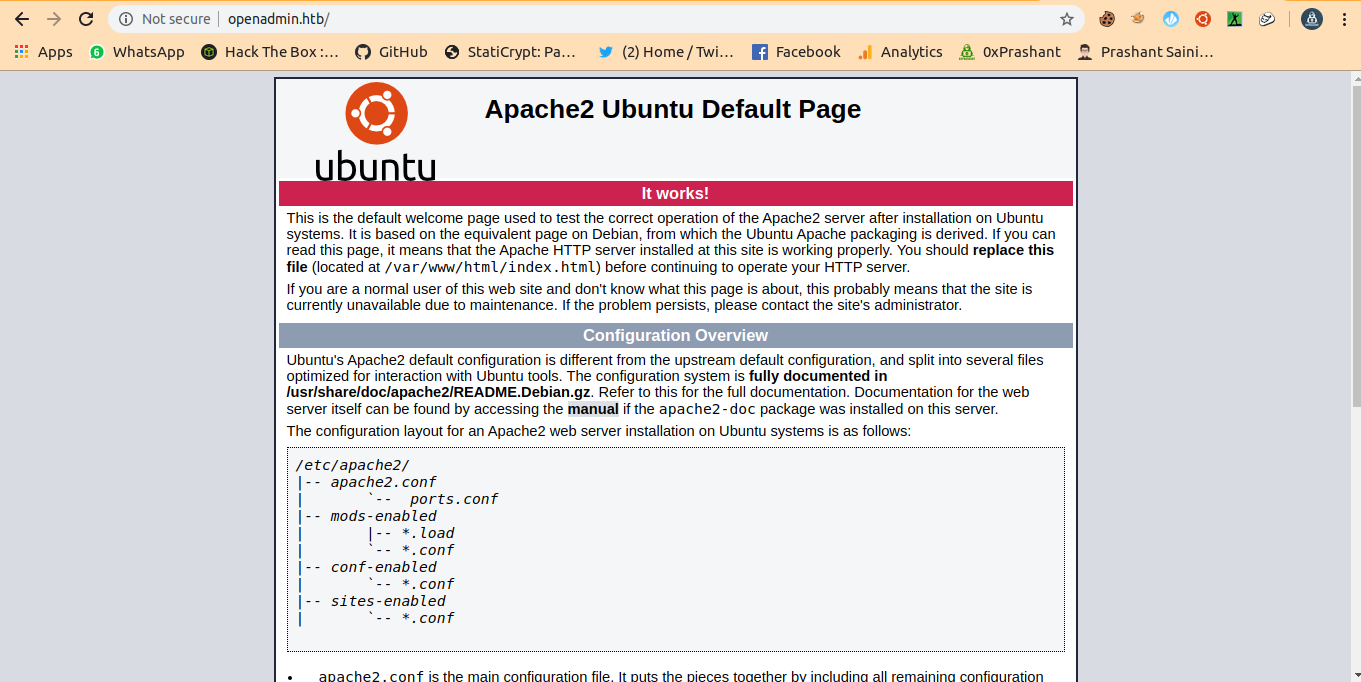Follow the manual link in Configuration Overview
Viewport: 1361px width, 682px height.
point(593,409)
